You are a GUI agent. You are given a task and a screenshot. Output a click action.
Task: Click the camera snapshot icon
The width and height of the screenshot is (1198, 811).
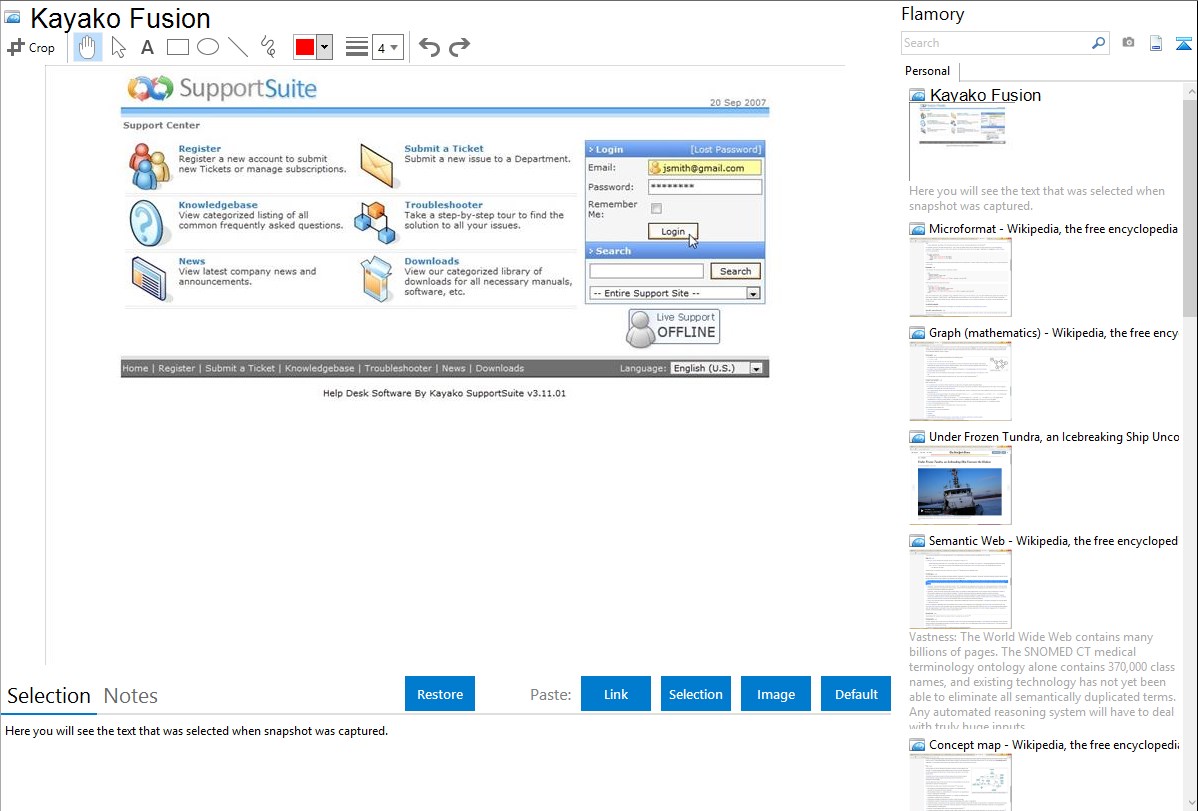pos(1128,43)
